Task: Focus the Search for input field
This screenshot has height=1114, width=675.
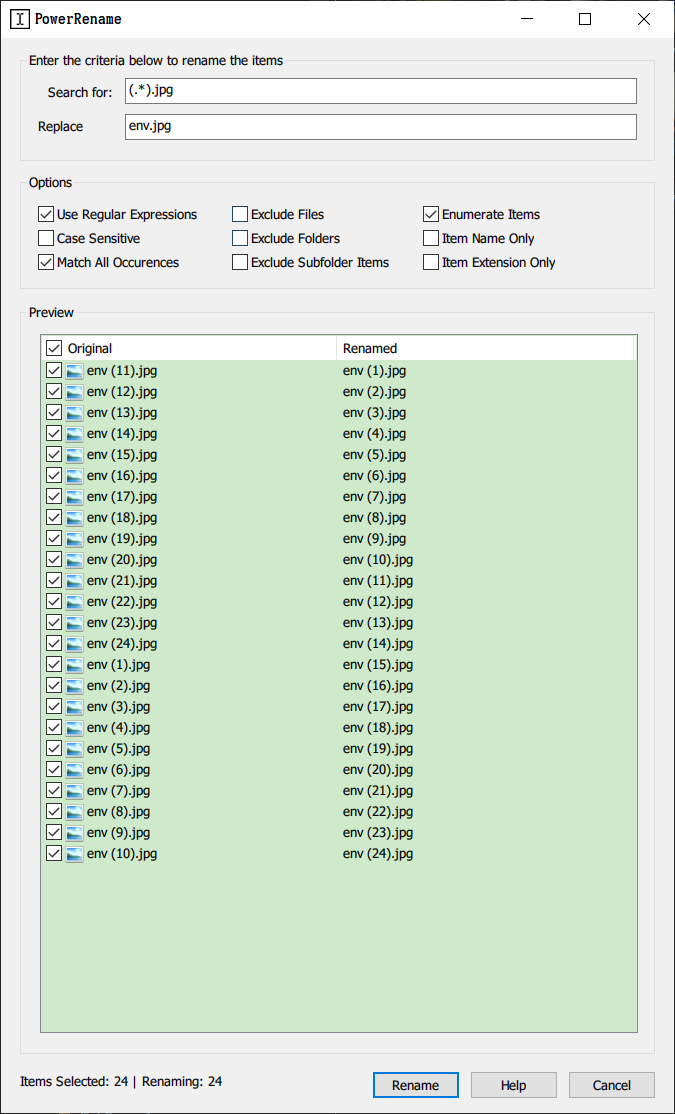Action: (x=381, y=91)
